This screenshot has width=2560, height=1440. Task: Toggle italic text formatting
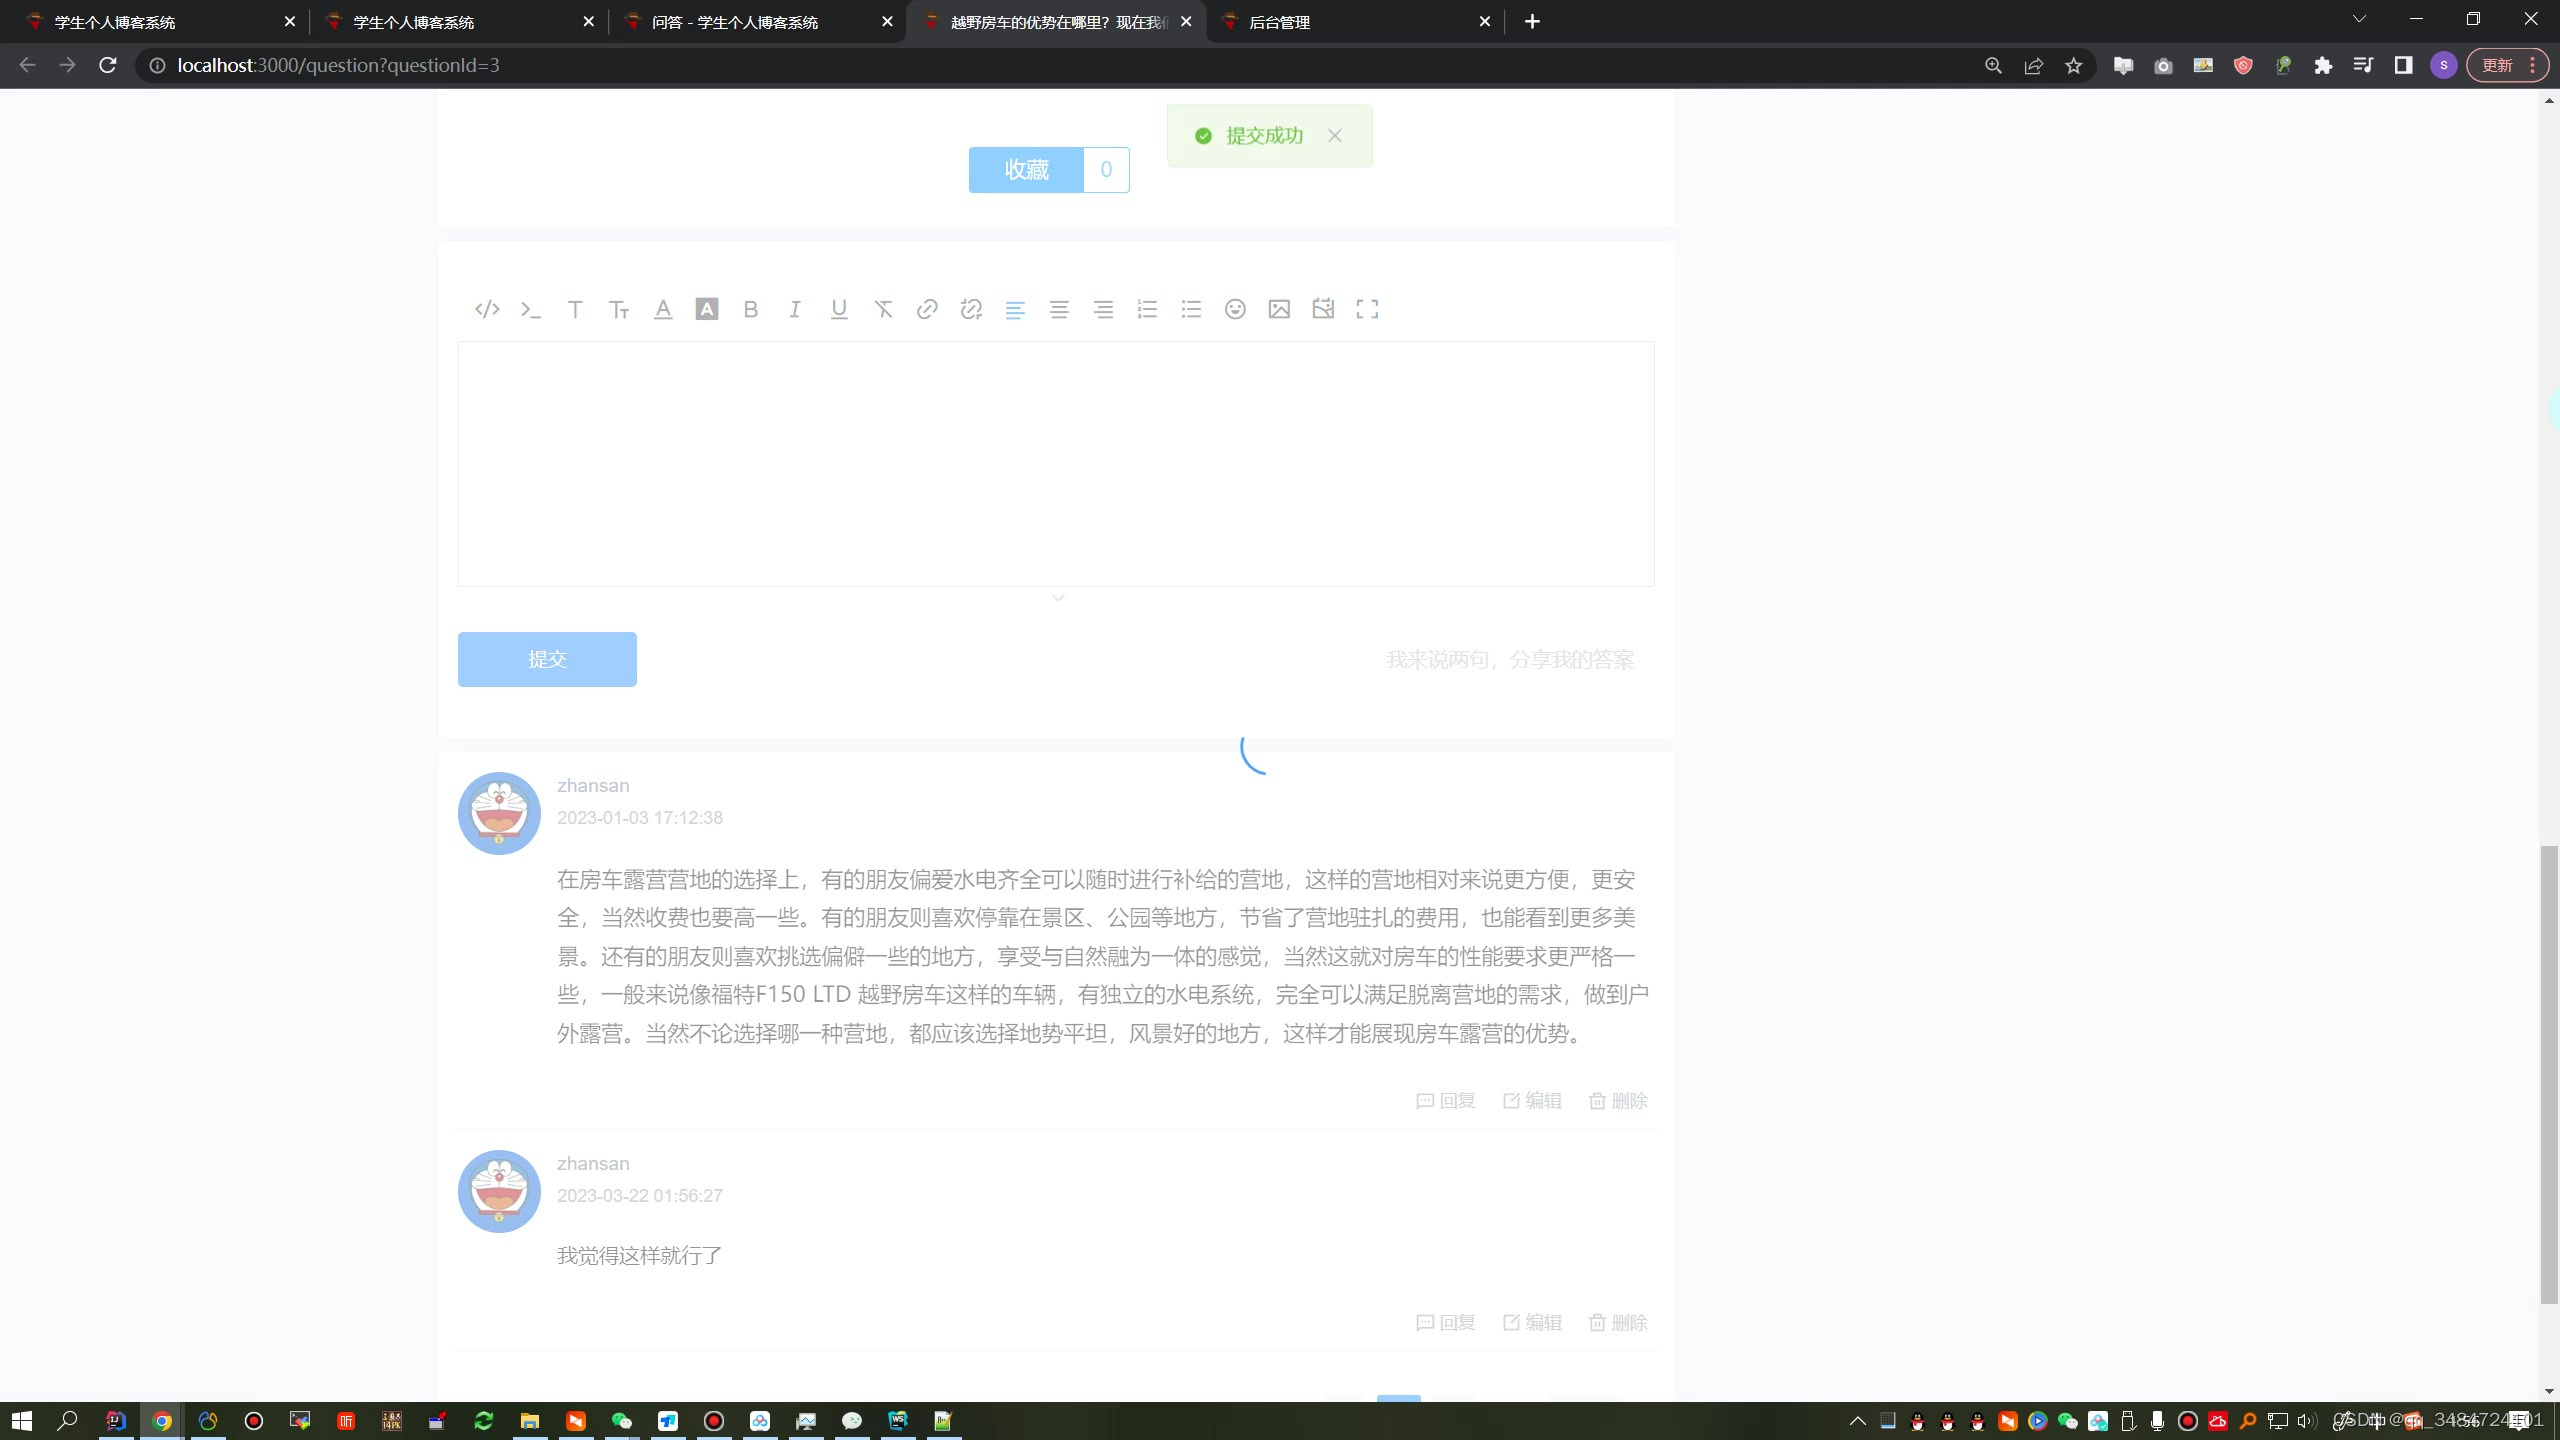(794, 309)
